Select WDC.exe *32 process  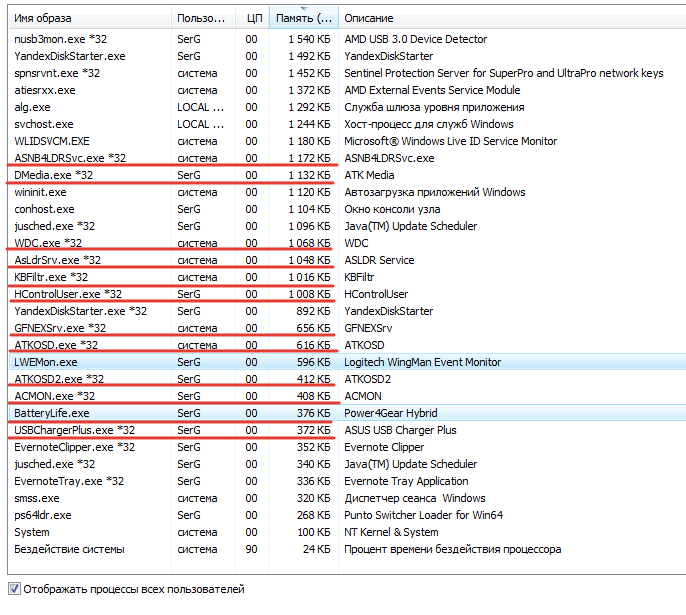click(48, 243)
